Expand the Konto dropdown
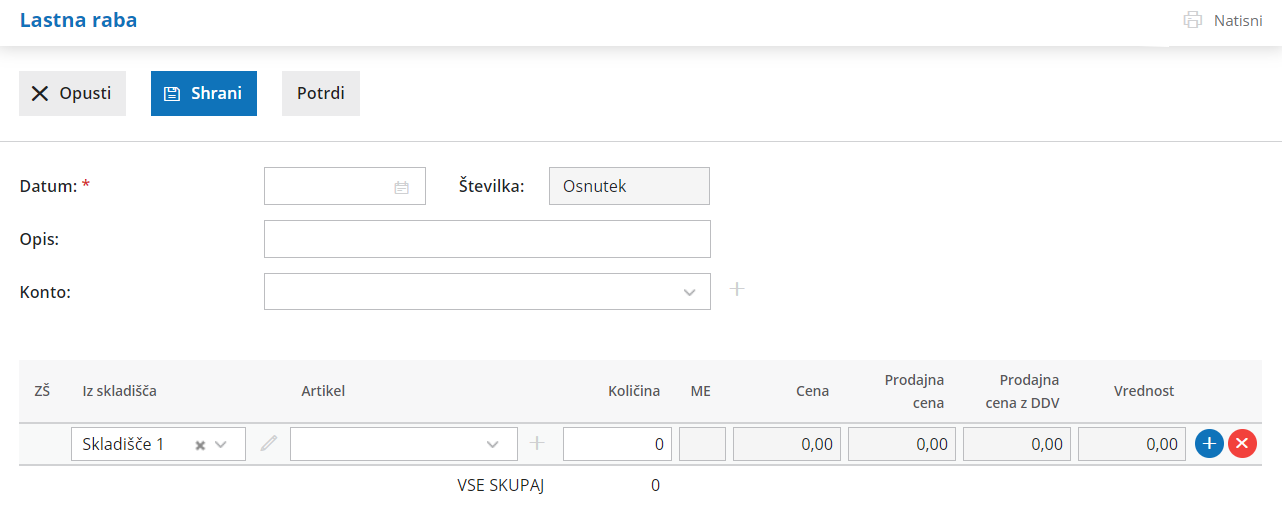Image resolution: width=1282 pixels, height=507 pixels. (689, 292)
